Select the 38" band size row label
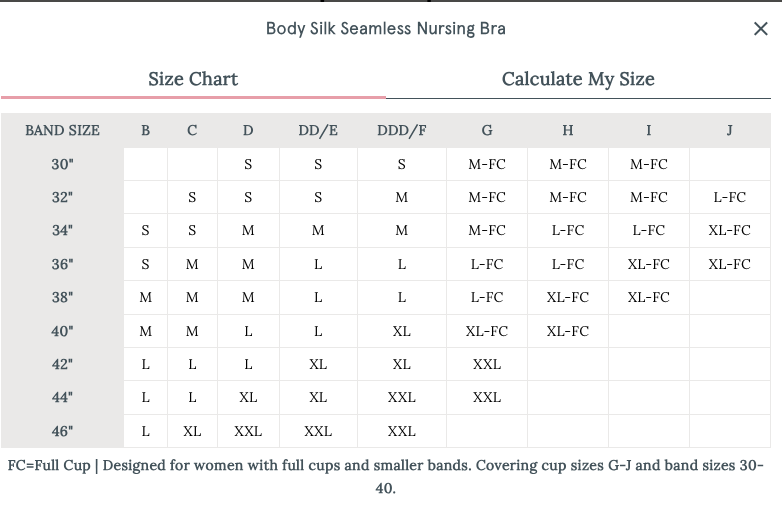The height and width of the screenshot is (515, 782). tap(62, 298)
